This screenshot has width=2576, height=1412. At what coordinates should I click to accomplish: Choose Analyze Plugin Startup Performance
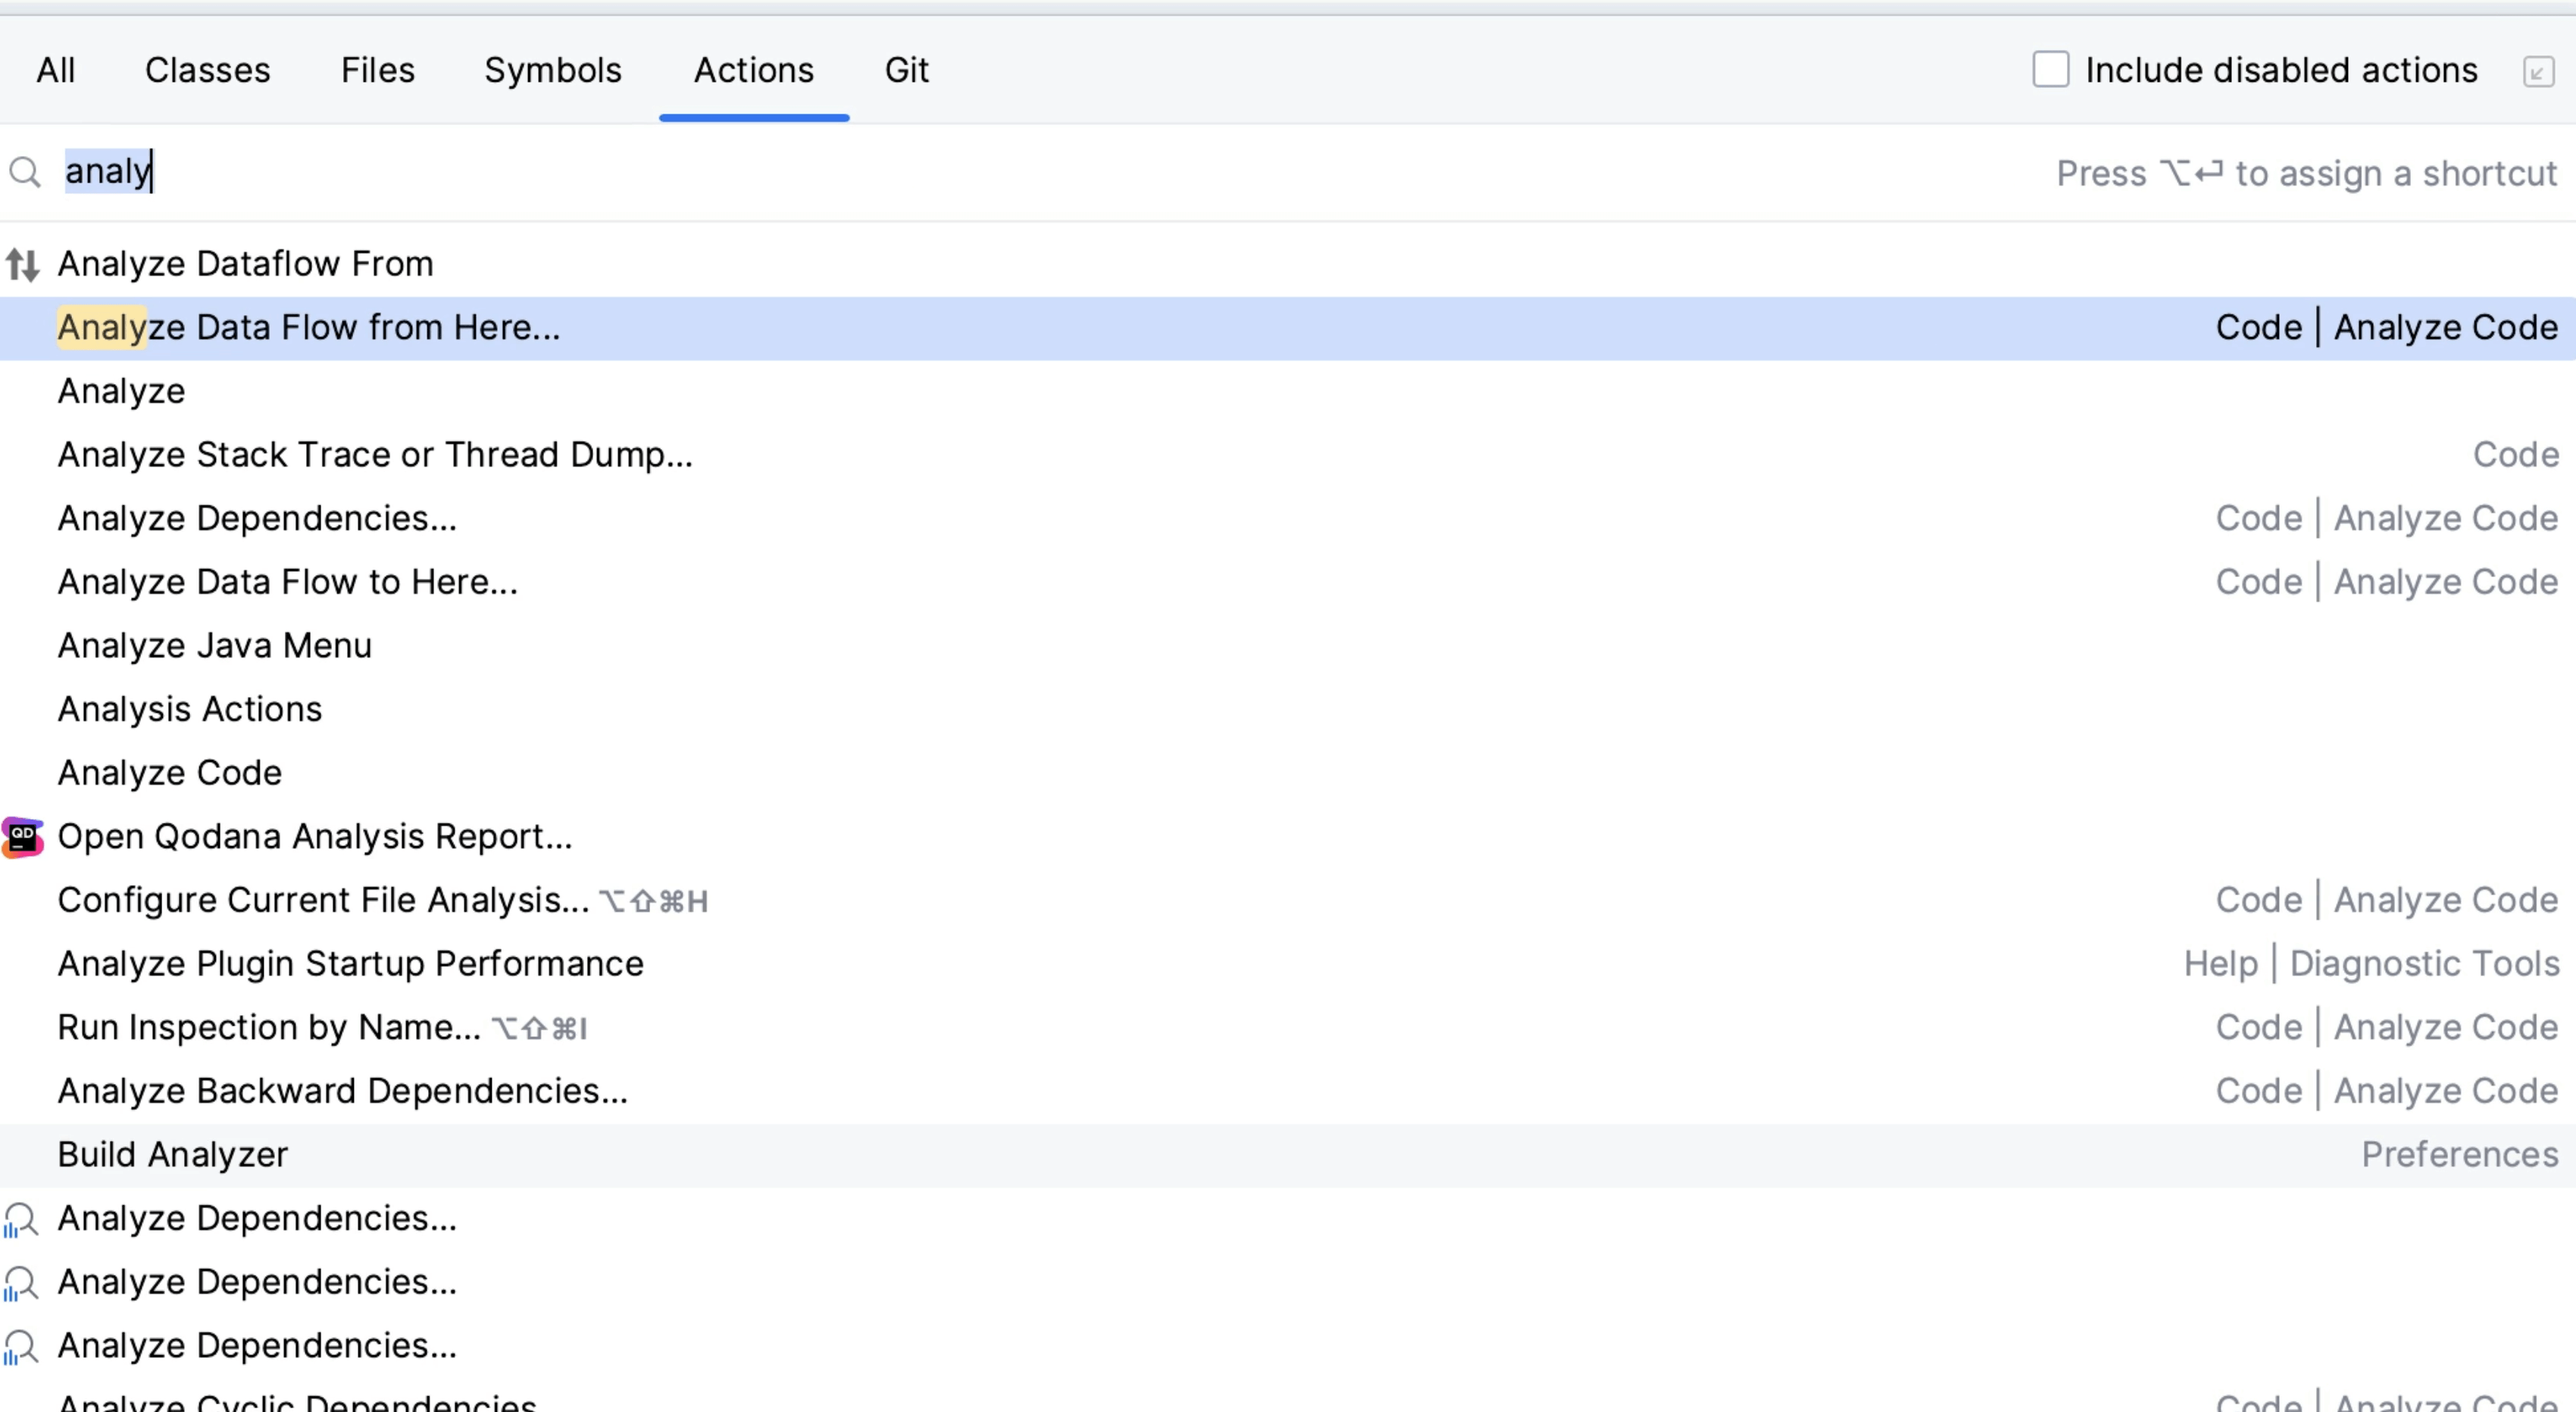coord(350,963)
